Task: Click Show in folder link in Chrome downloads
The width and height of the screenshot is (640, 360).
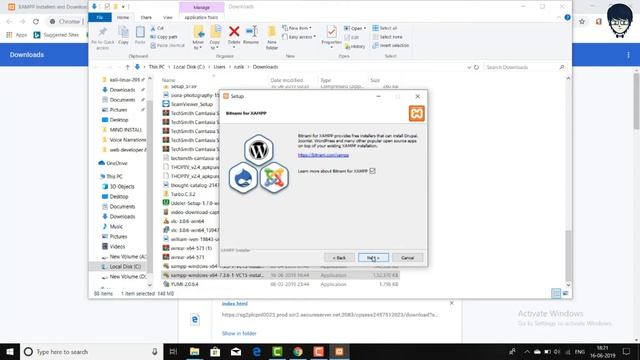Action: (239, 333)
